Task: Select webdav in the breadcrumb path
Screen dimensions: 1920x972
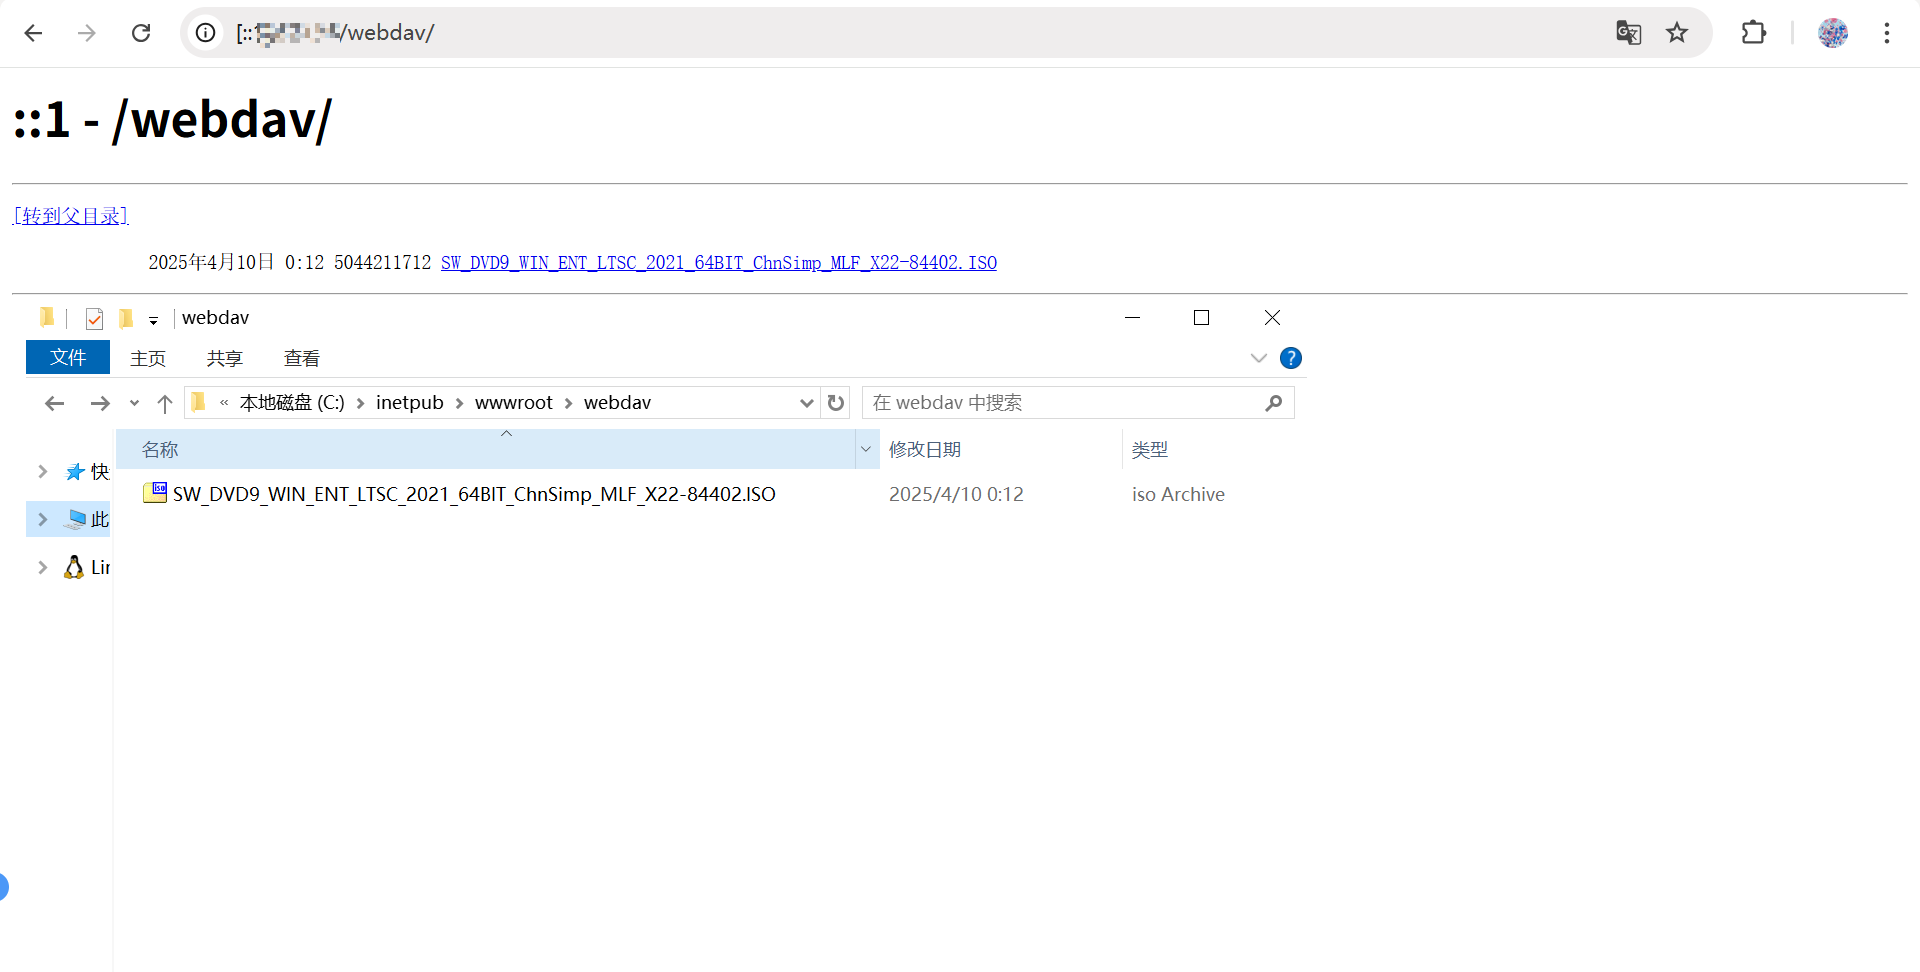Action: tap(617, 402)
